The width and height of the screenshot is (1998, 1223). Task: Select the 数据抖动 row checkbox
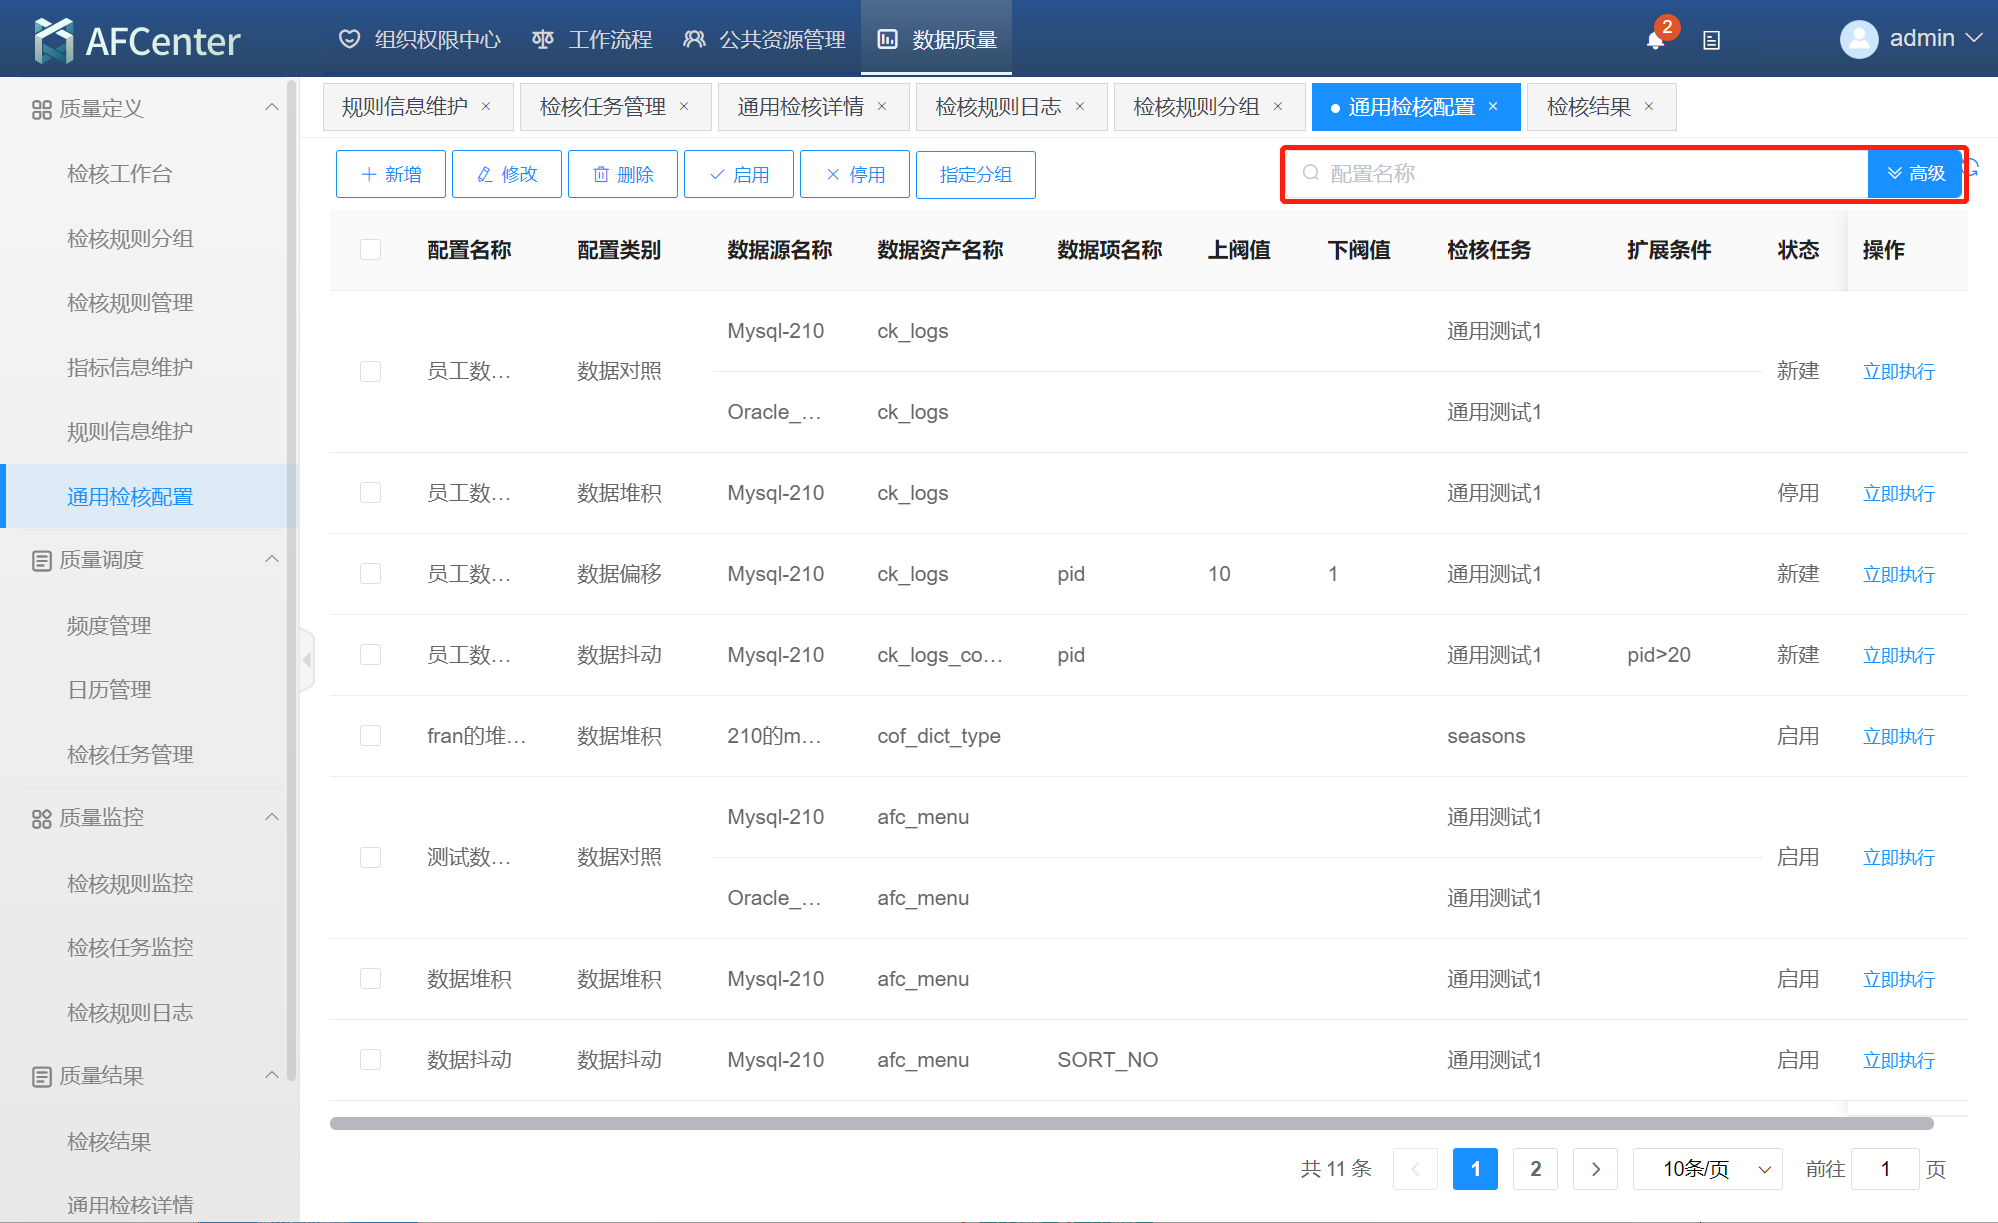370,1060
